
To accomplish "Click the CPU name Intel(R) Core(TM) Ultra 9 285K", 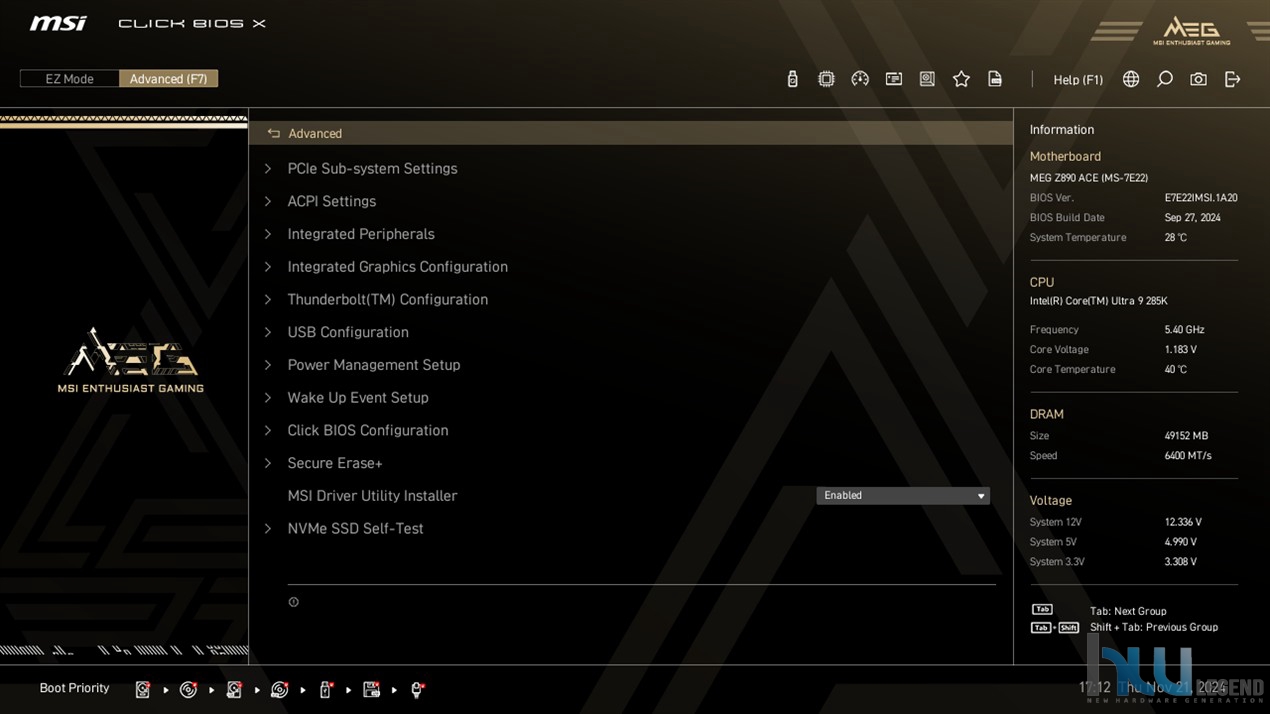I will (1098, 301).
